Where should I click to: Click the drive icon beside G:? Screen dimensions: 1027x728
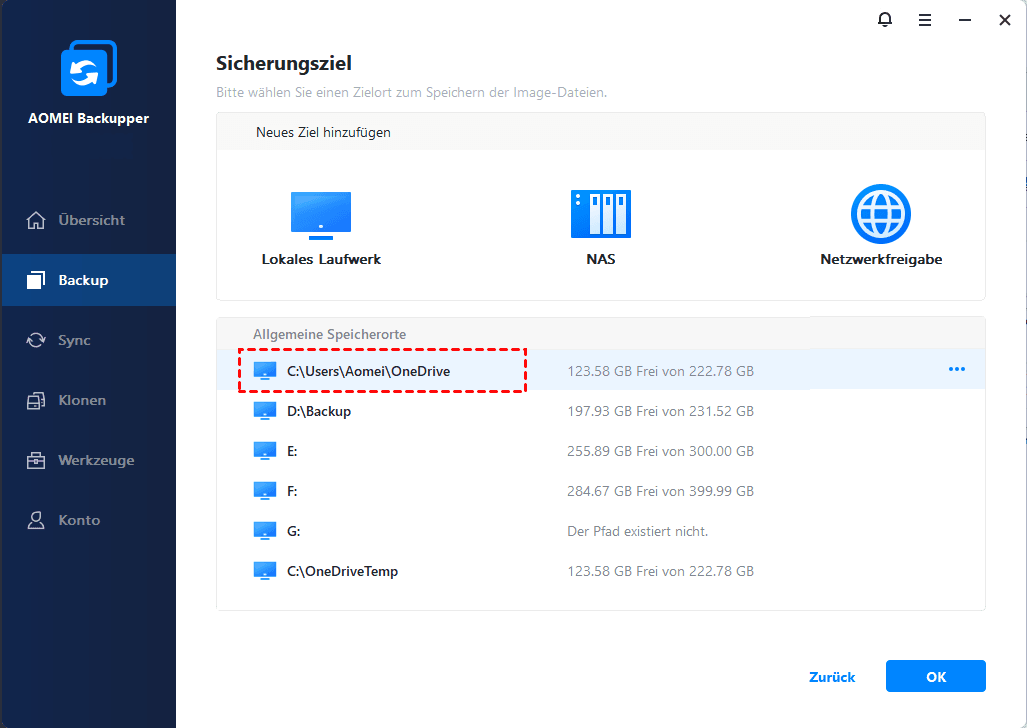(x=265, y=531)
